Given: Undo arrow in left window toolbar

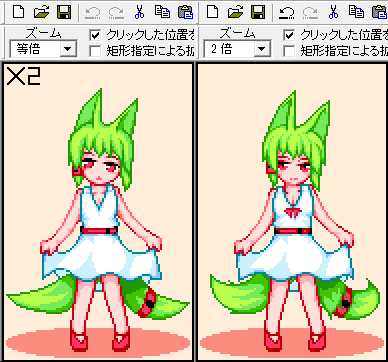Looking at the screenshot, I should (x=92, y=13).
